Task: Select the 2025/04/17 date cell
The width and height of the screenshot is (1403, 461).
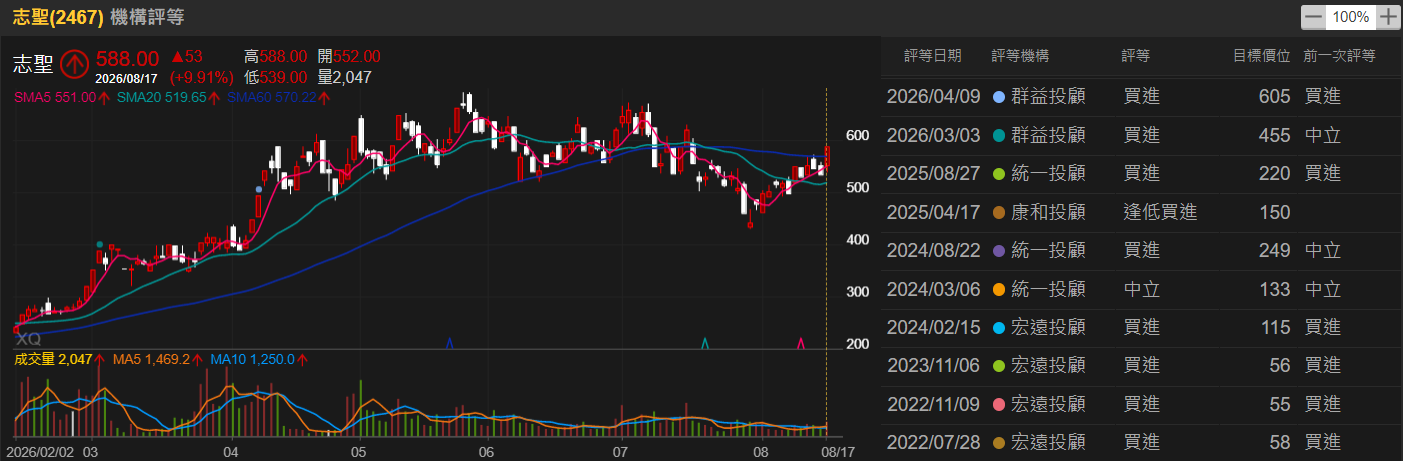Action: [934, 213]
